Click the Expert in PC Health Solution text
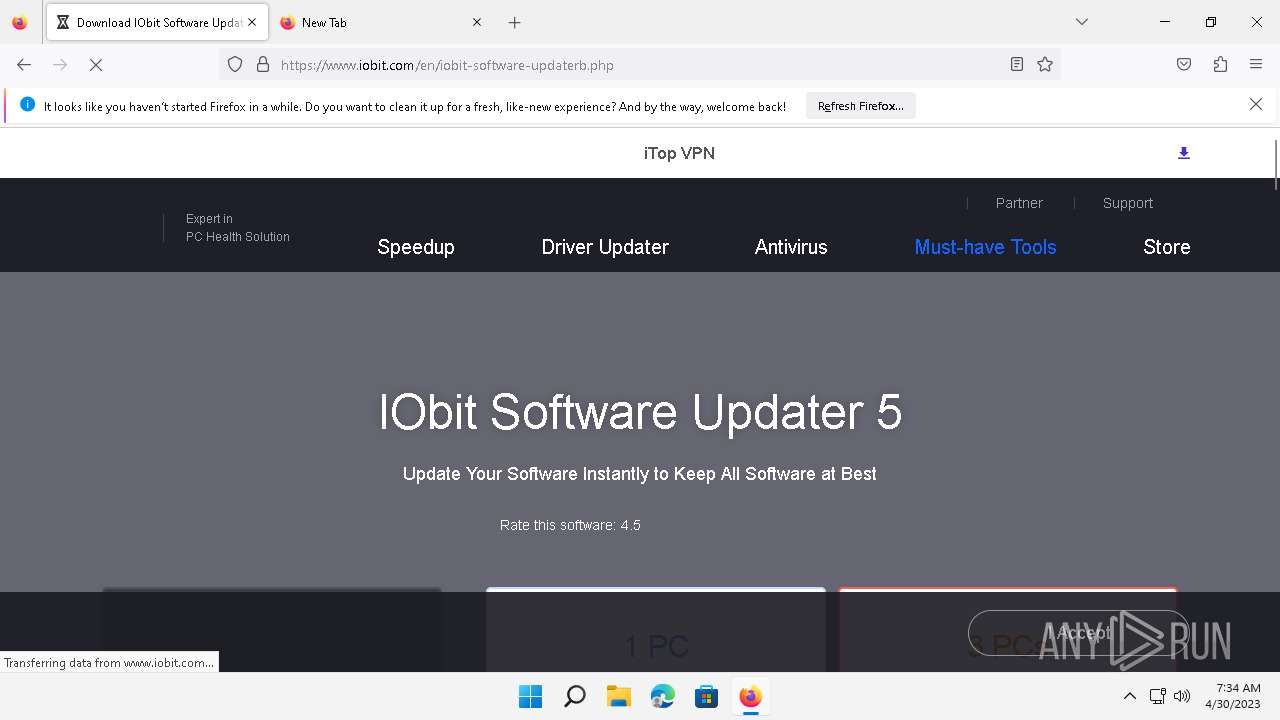1280x720 pixels. pos(238,228)
